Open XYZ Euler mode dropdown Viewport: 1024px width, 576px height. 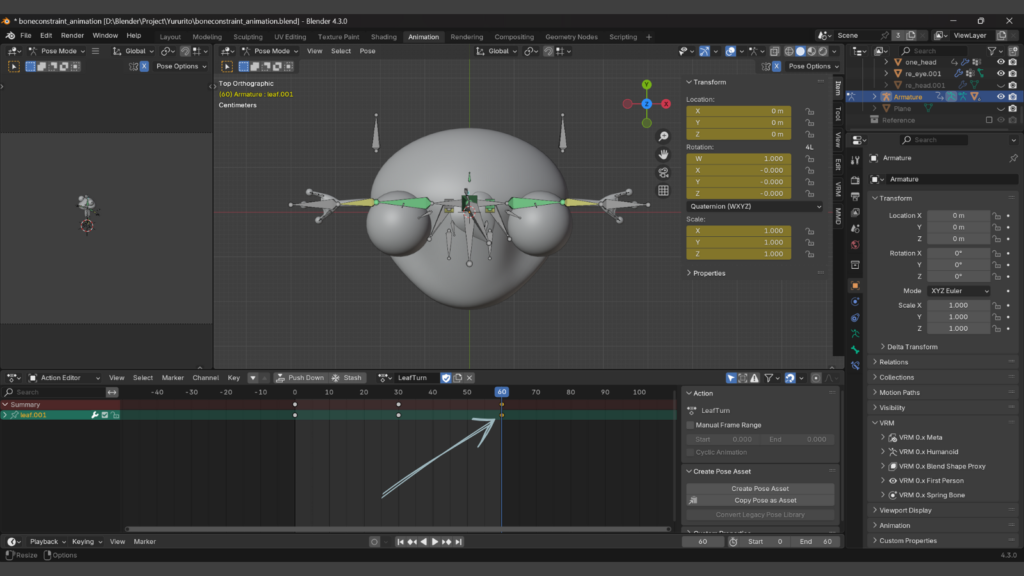point(959,291)
